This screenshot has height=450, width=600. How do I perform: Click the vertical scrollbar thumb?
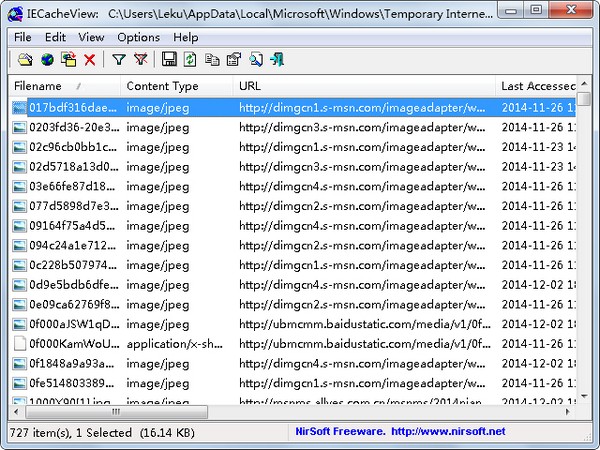(584, 98)
